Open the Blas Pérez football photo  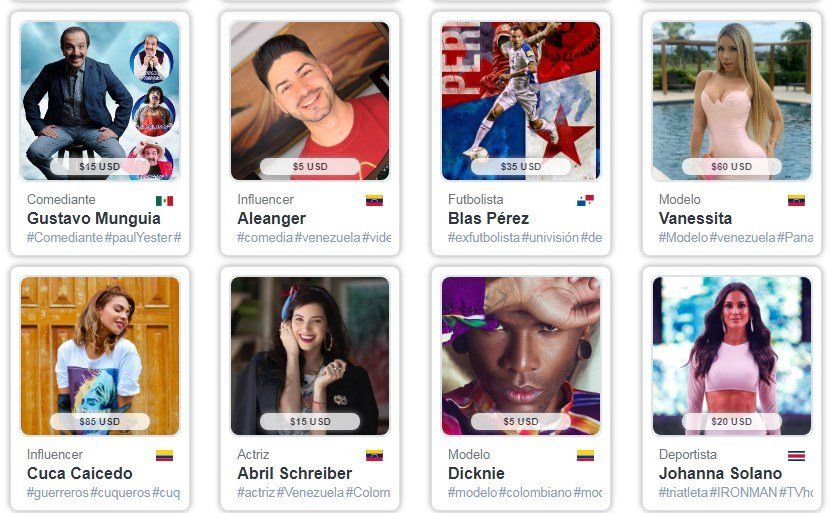(x=521, y=101)
